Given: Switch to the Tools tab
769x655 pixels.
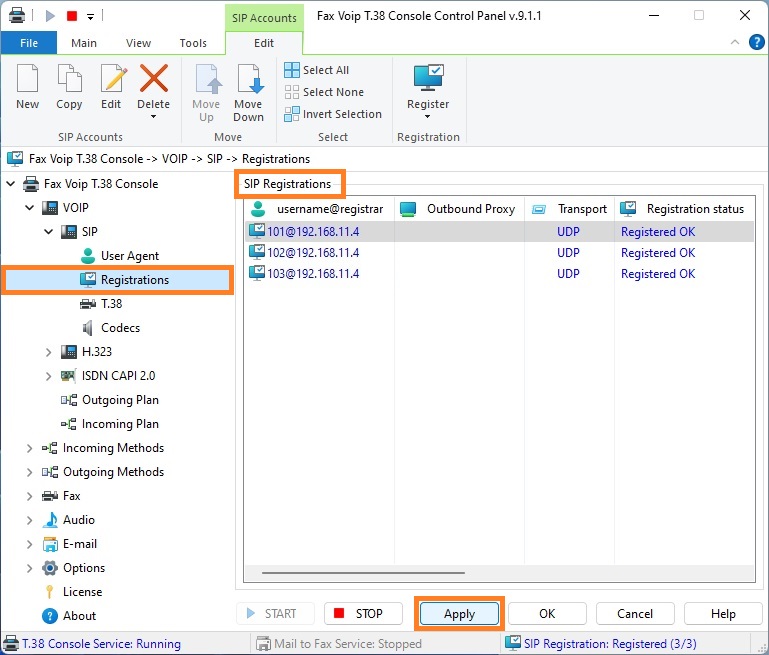Looking at the screenshot, I should click(x=193, y=43).
